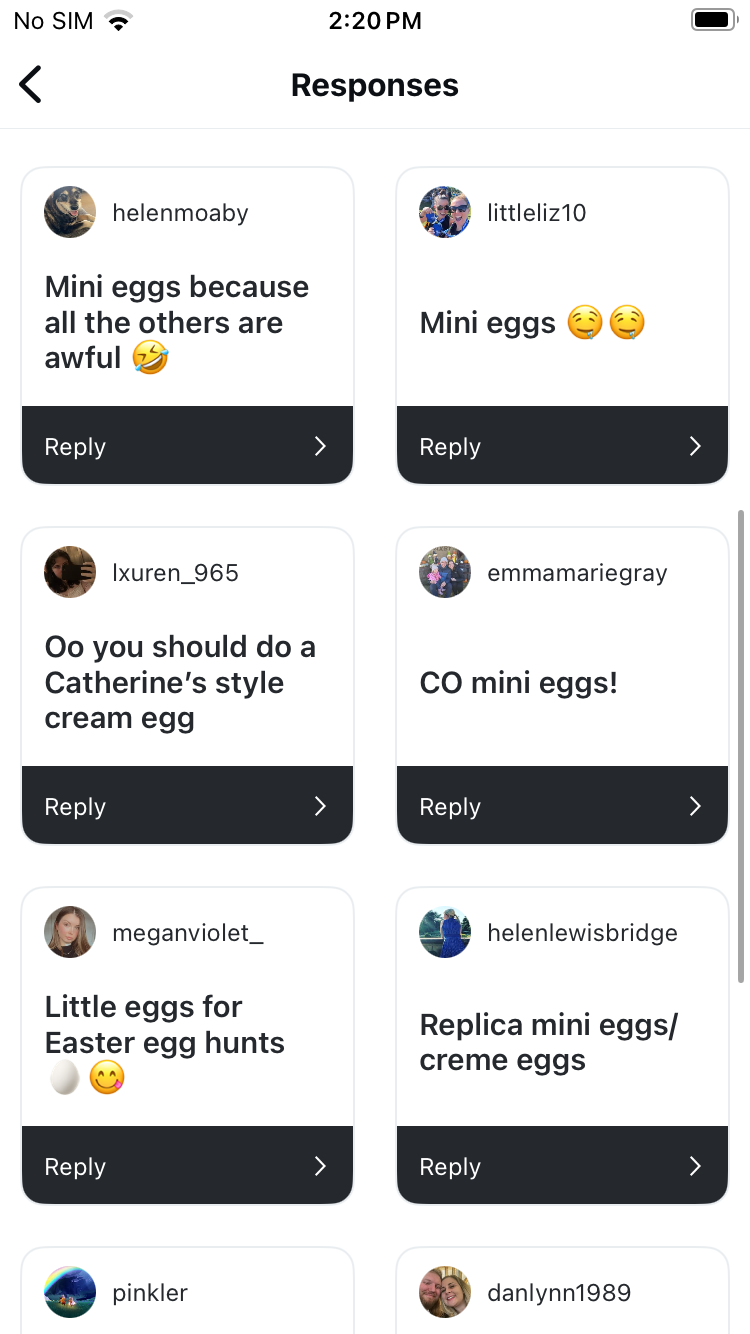
Task: Tap emmamariegray's avatar image
Action: (445, 572)
